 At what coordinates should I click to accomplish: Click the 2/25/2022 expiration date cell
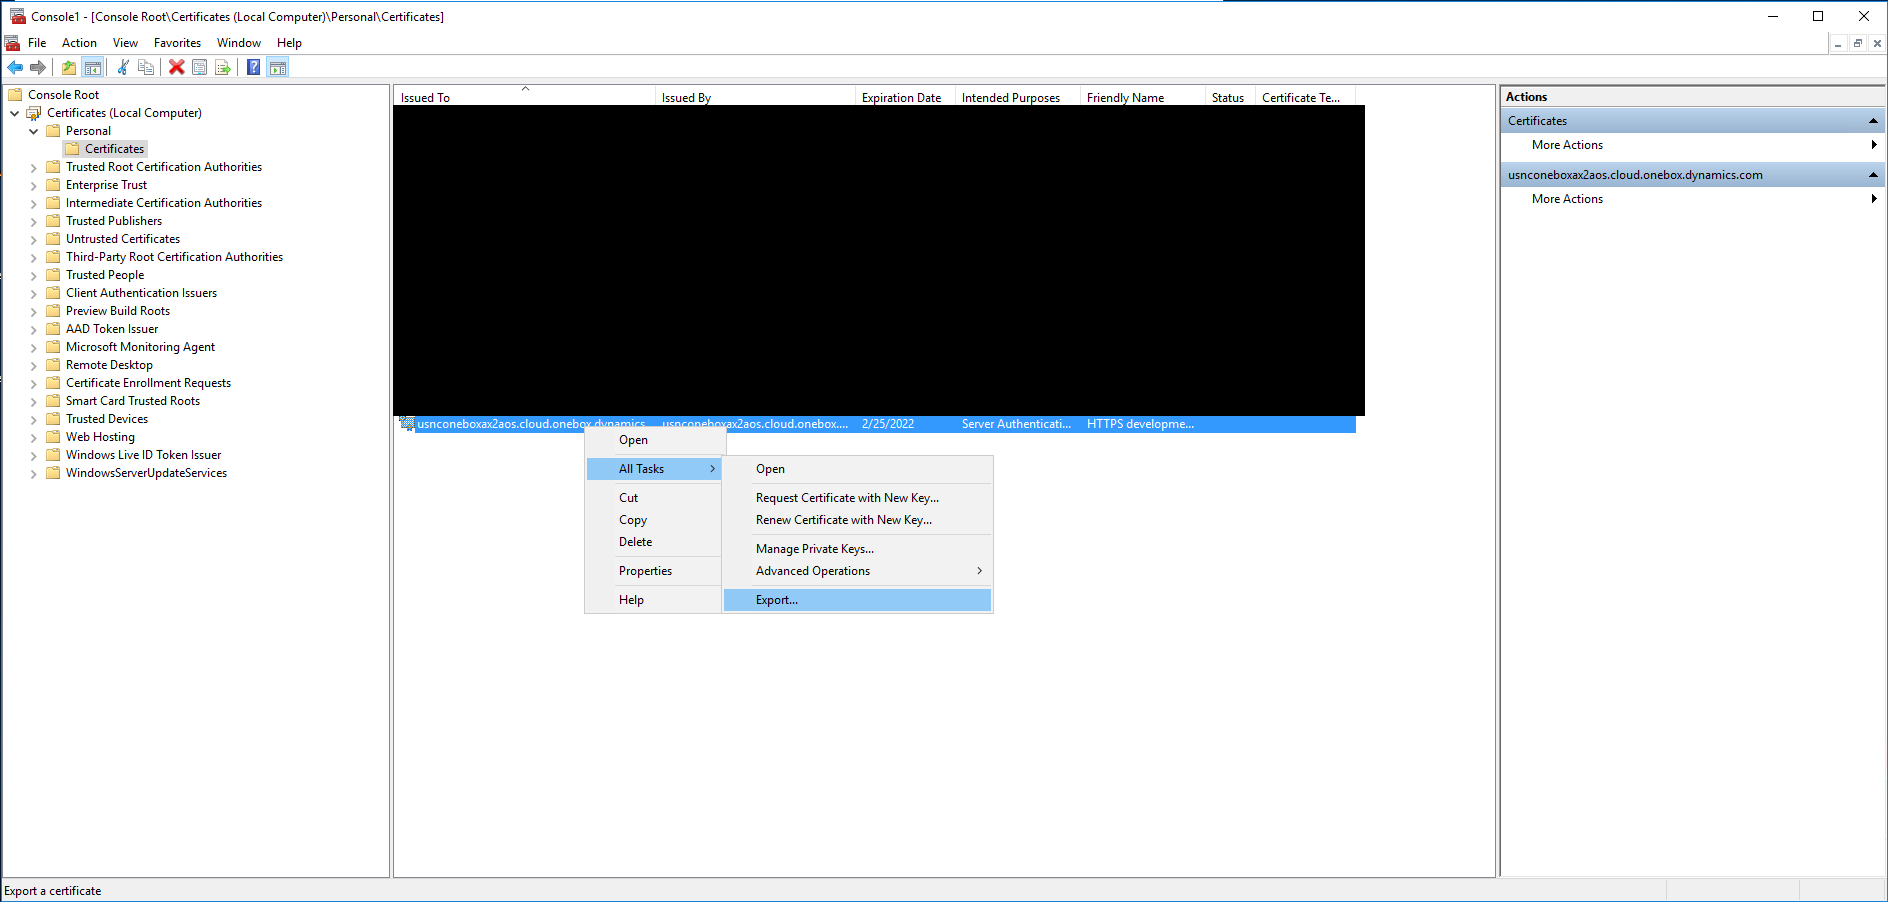(888, 424)
